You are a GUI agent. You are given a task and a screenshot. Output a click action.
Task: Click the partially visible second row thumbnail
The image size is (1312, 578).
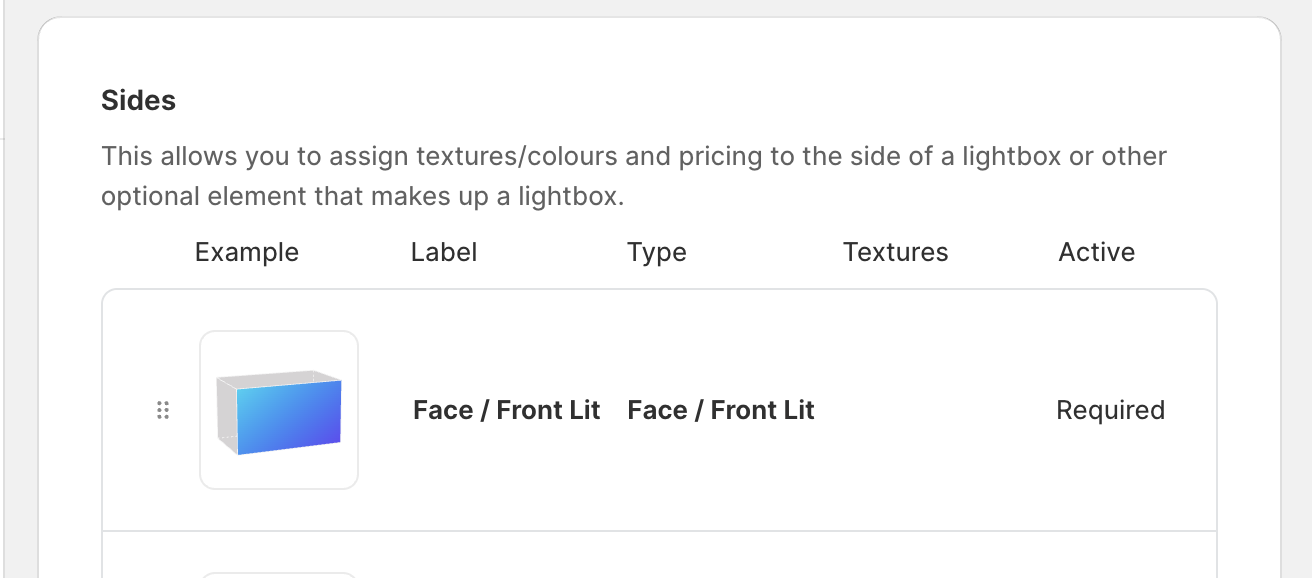(x=279, y=574)
